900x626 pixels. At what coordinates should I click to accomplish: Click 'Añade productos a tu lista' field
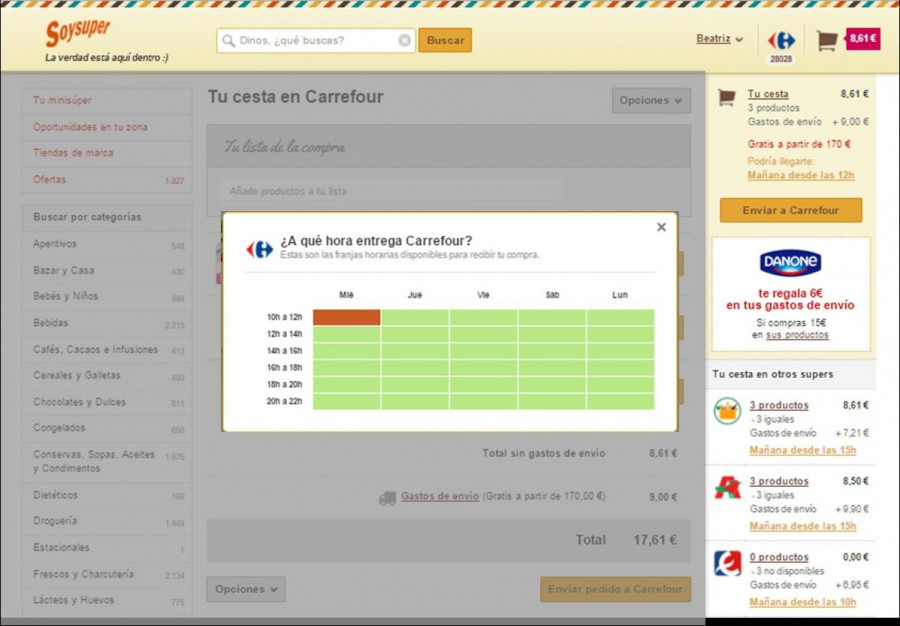(390, 191)
